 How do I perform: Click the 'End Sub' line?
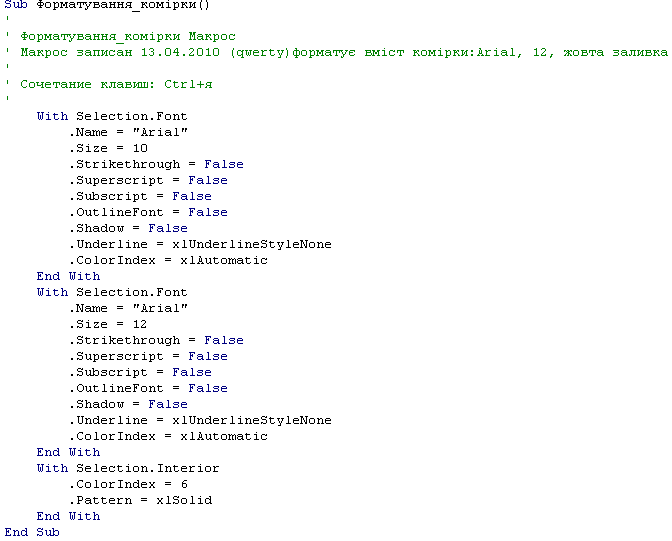click(32, 532)
